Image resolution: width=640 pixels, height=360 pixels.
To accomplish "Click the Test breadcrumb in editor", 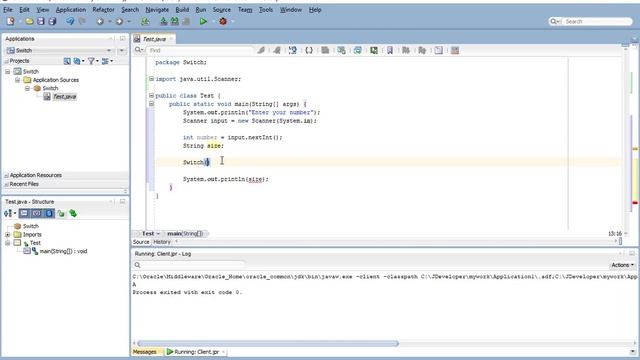I will [x=148, y=233].
